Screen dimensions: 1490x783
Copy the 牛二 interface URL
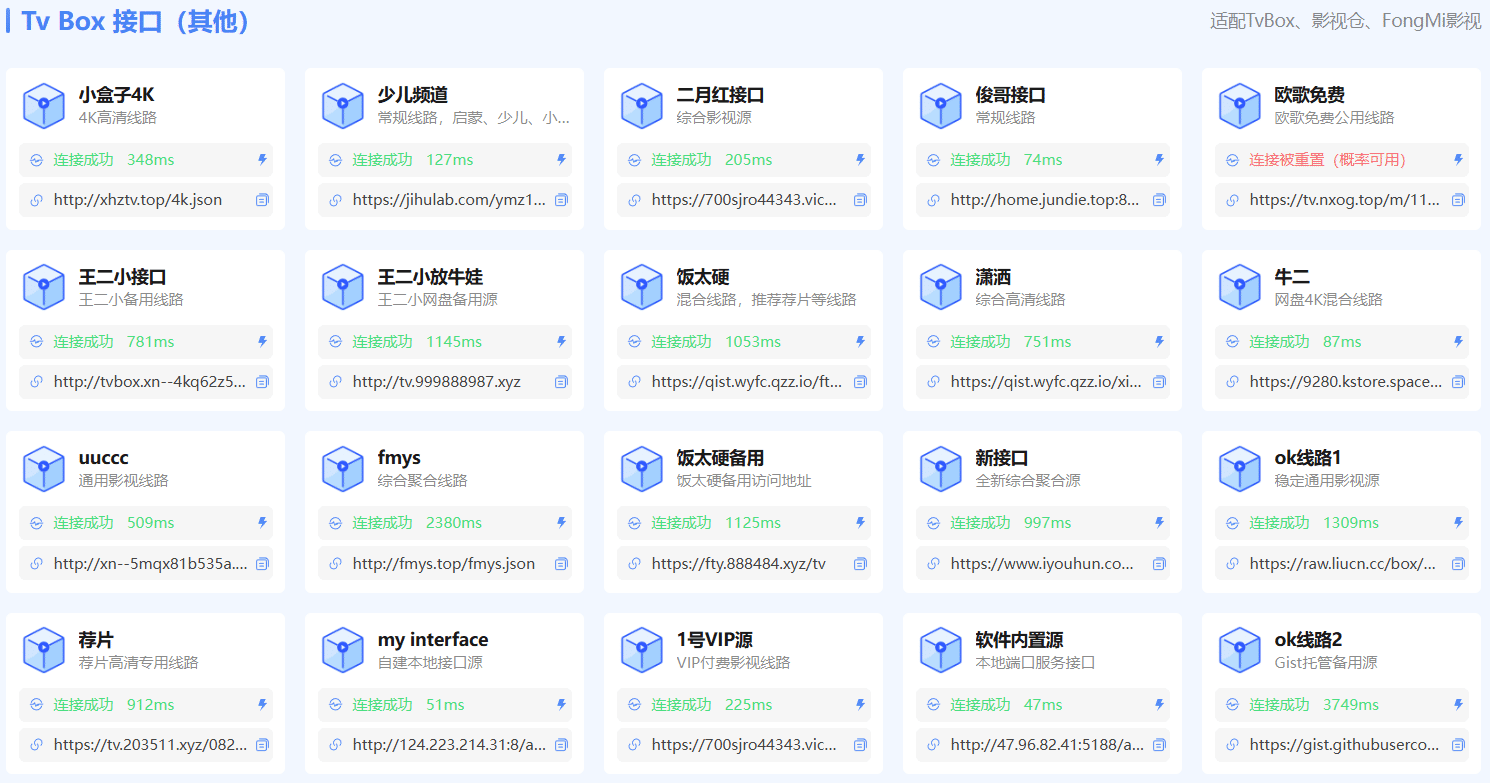pyautogui.click(x=1458, y=382)
